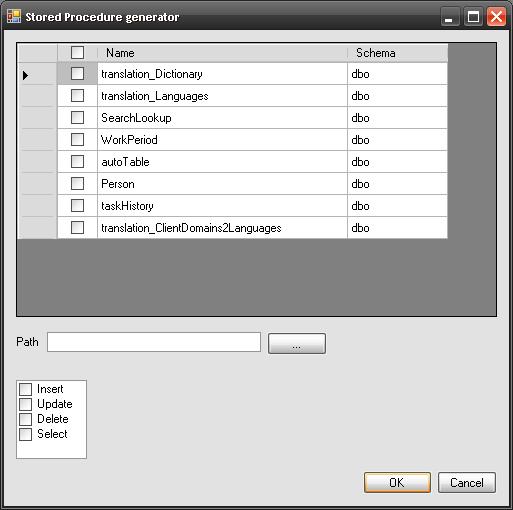This screenshot has height=510, width=513.
Task: Tick the WorkPeriod table checkbox
Action: pyautogui.click(x=77, y=140)
